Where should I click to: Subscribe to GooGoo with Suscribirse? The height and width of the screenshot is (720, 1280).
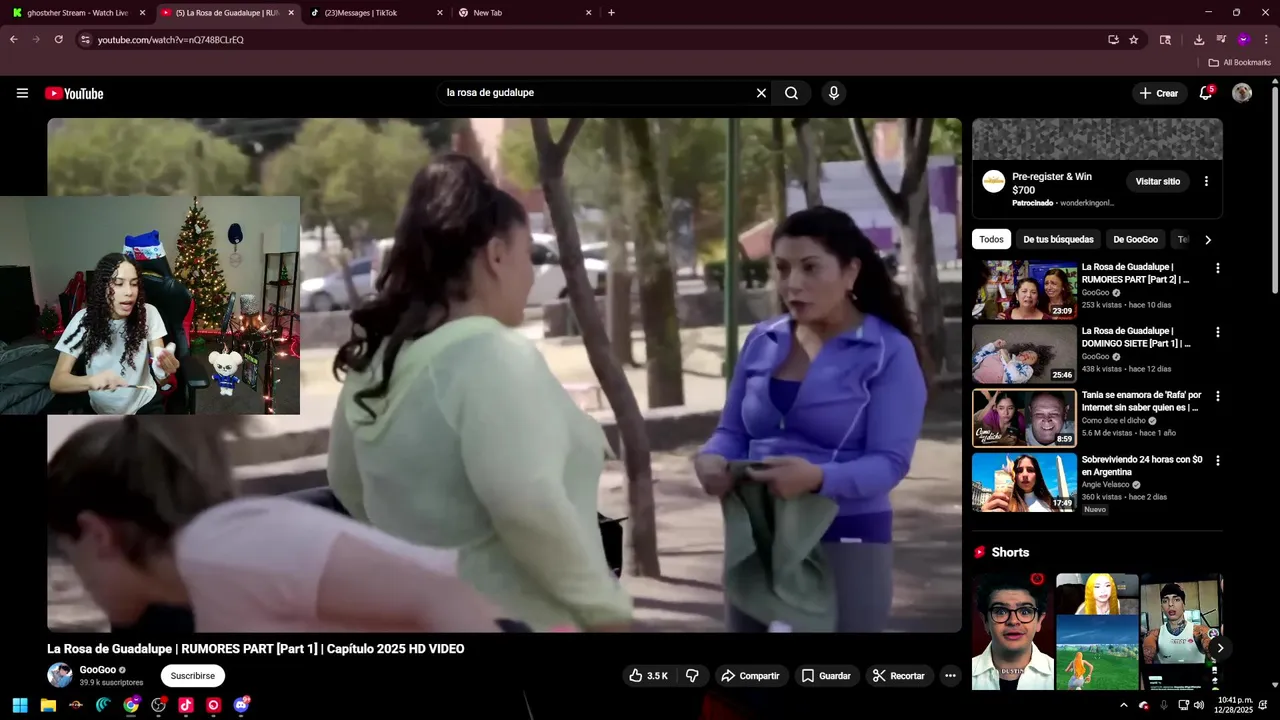(x=192, y=676)
